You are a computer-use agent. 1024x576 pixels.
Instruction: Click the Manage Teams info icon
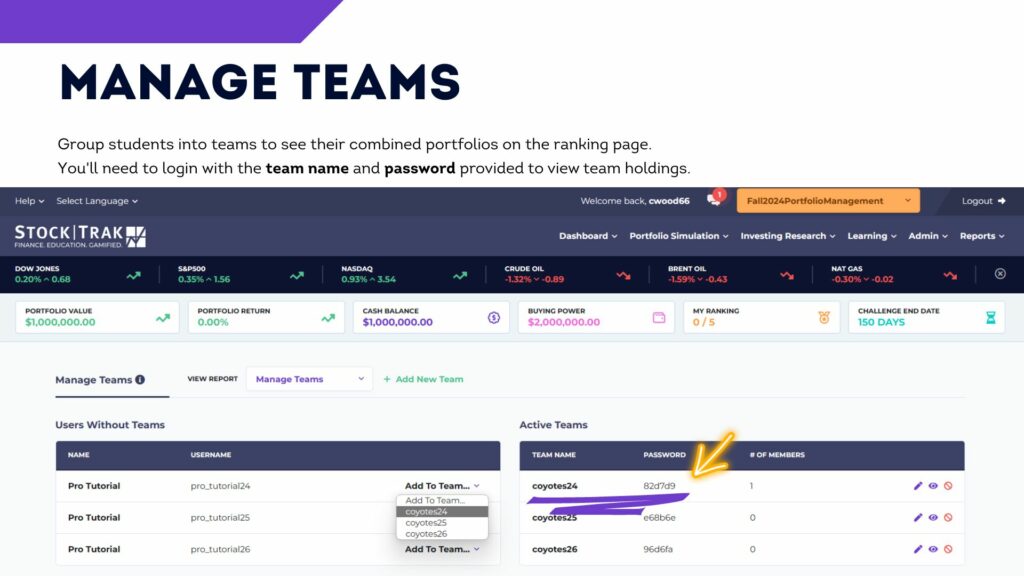coord(140,379)
